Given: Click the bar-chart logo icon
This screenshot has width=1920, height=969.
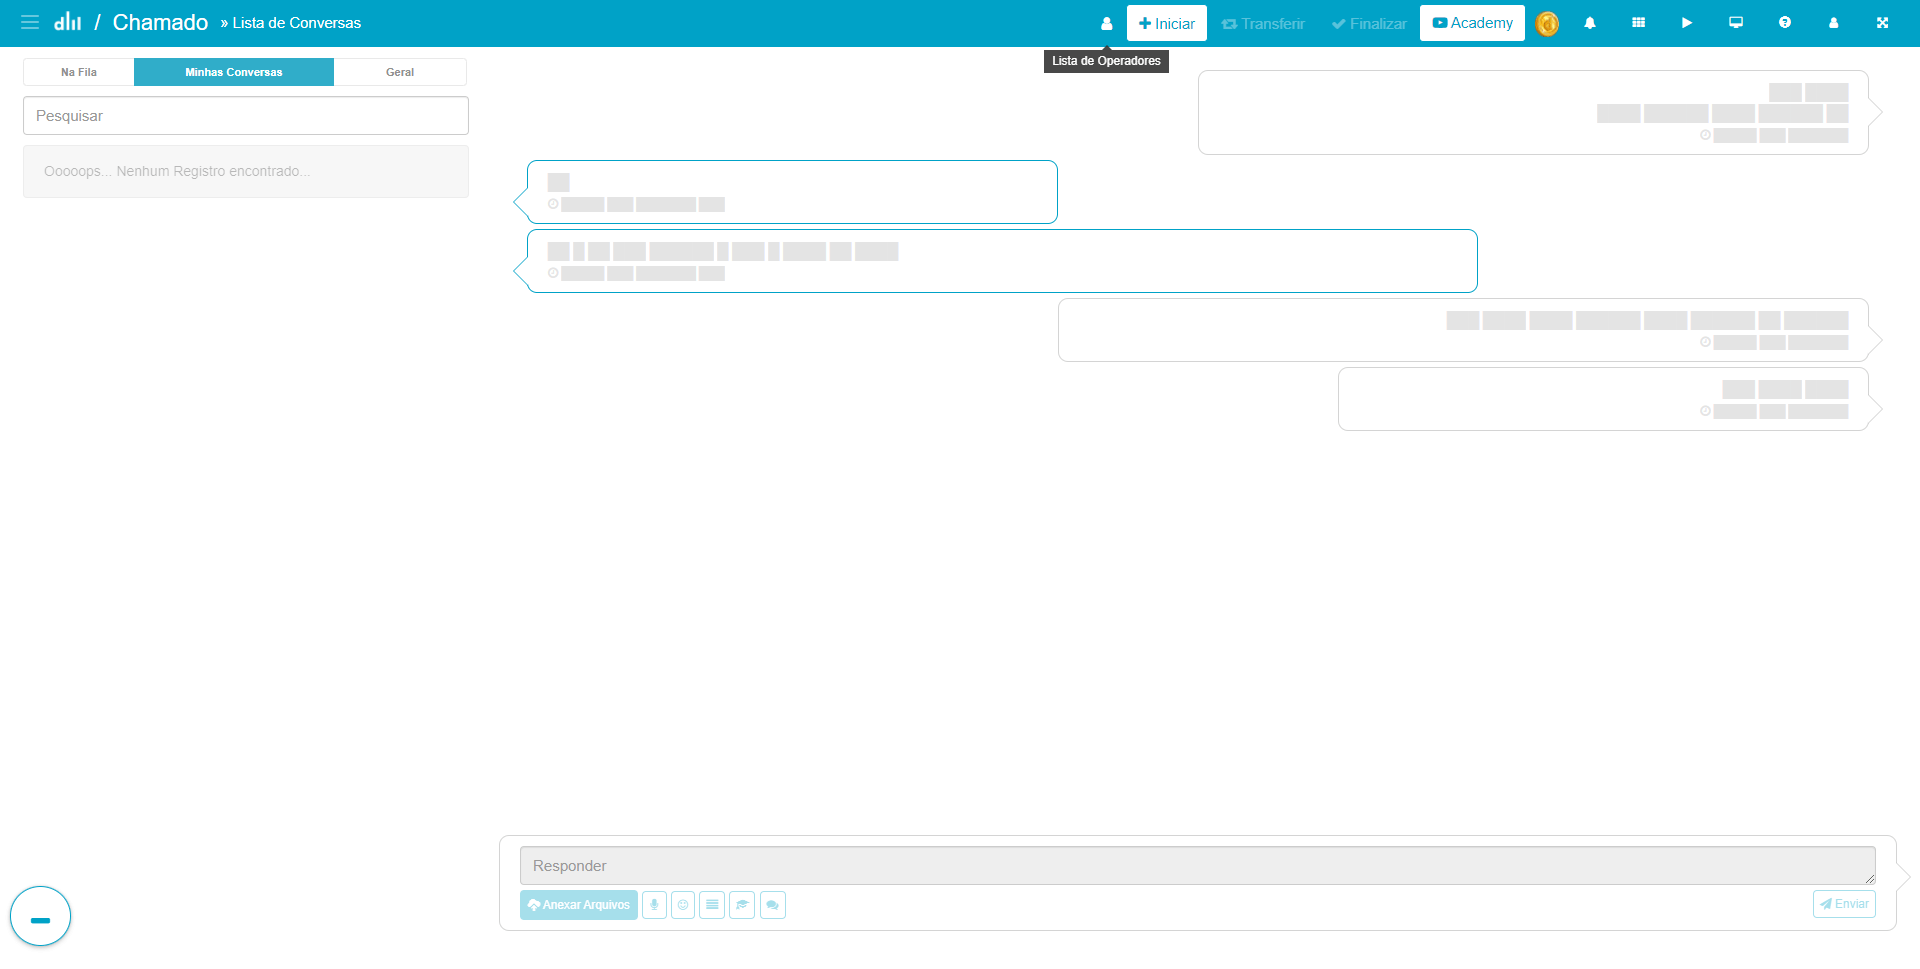Looking at the screenshot, I should (68, 21).
